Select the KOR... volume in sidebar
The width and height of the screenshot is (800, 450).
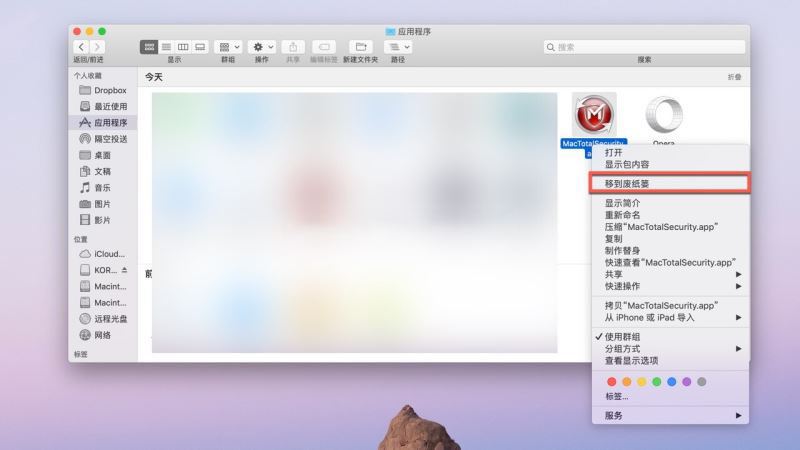click(x=98, y=270)
